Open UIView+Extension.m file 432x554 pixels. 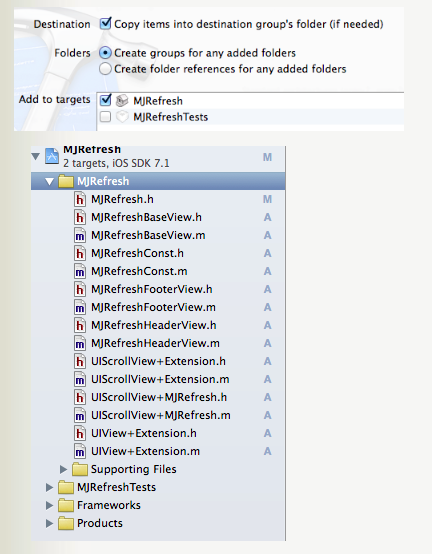point(146,451)
